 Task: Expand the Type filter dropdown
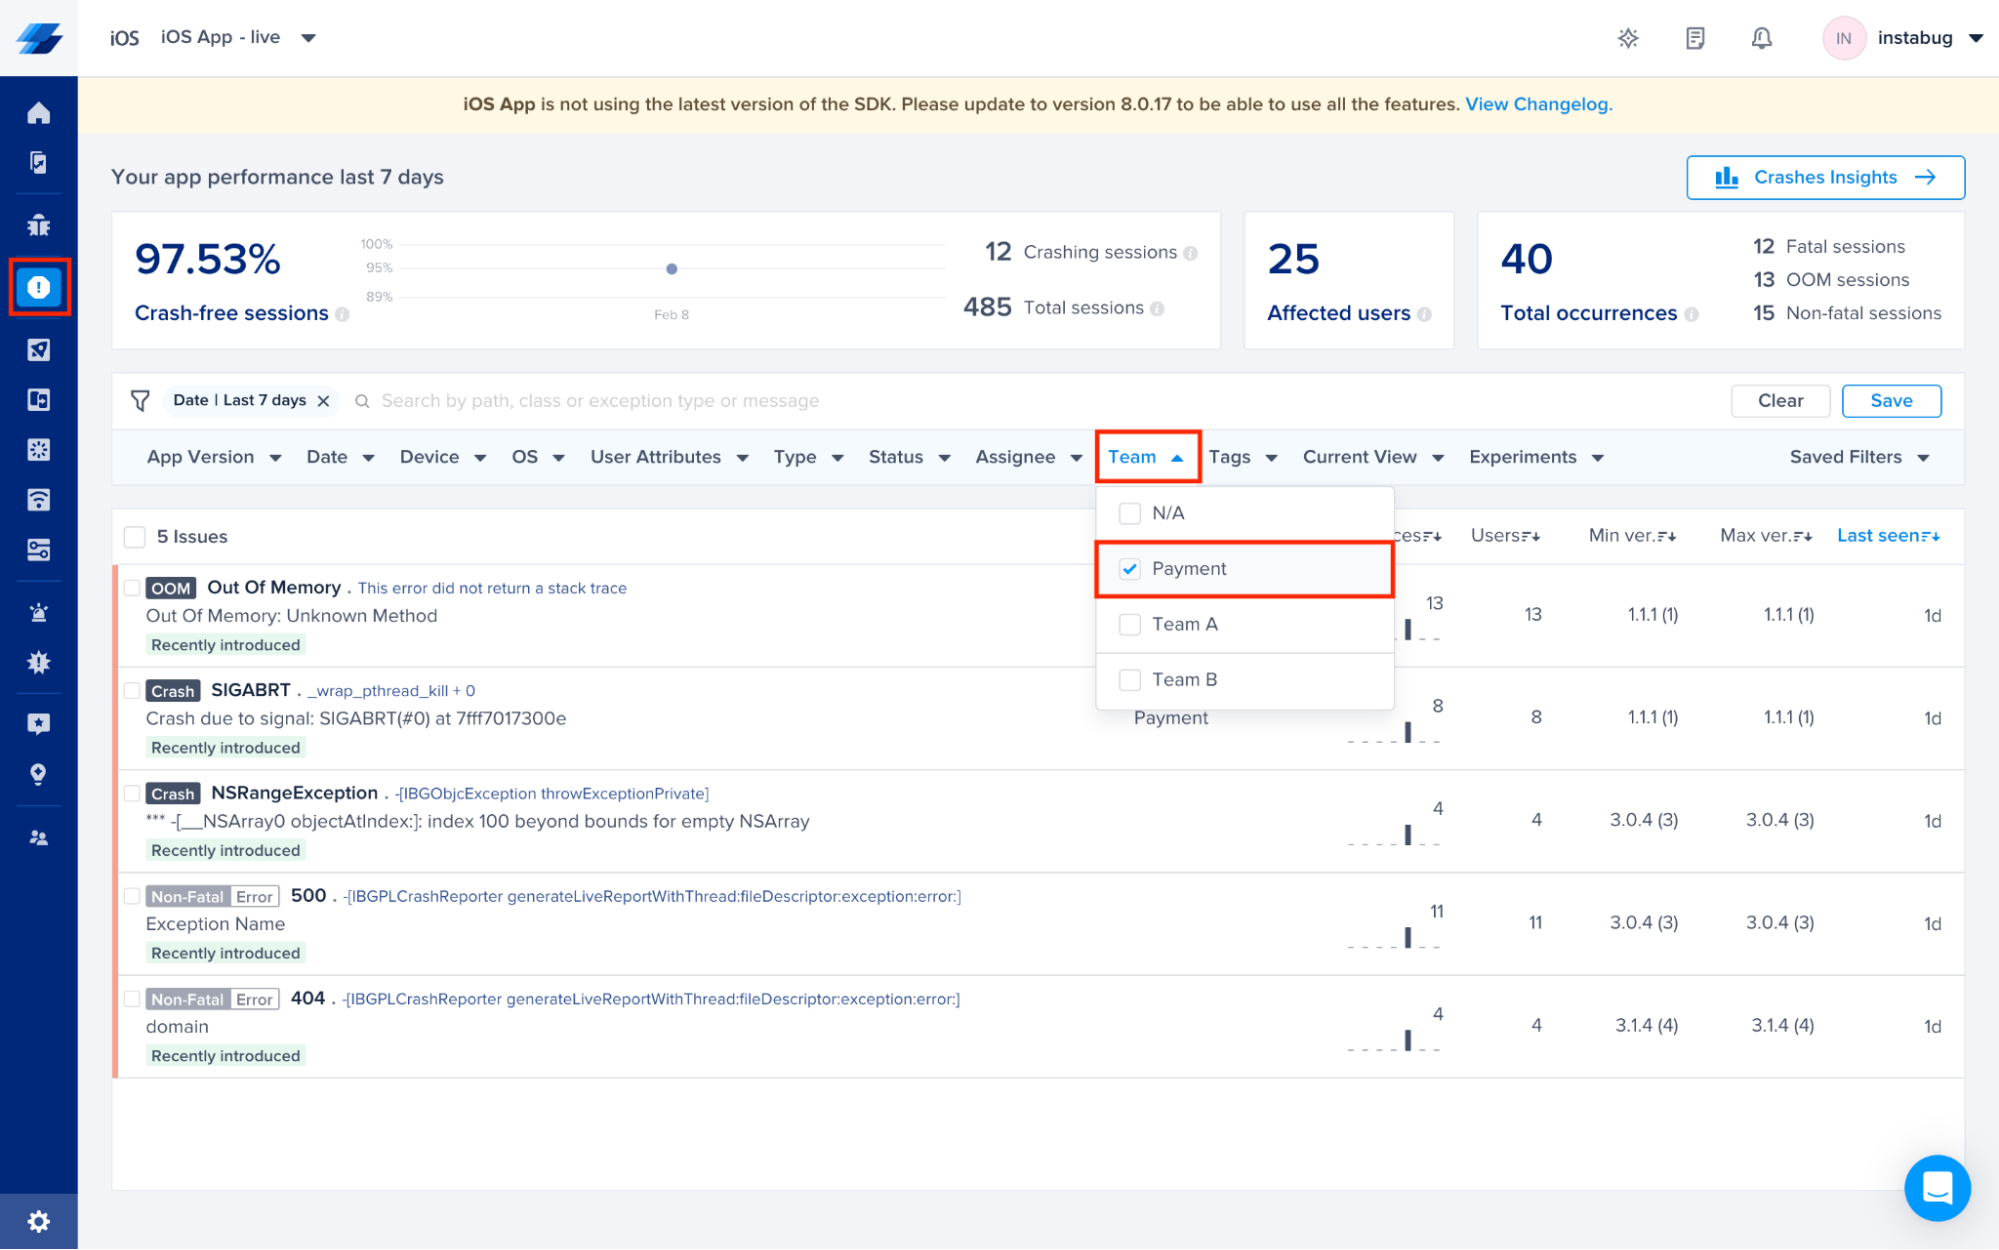coord(808,457)
